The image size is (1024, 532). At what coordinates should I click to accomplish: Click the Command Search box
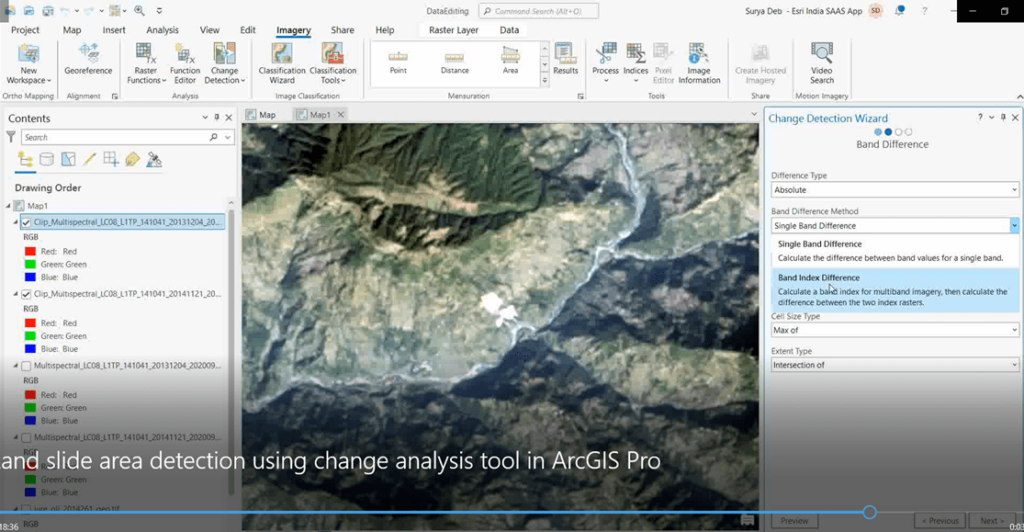pyautogui.click(x=539, y=11)
